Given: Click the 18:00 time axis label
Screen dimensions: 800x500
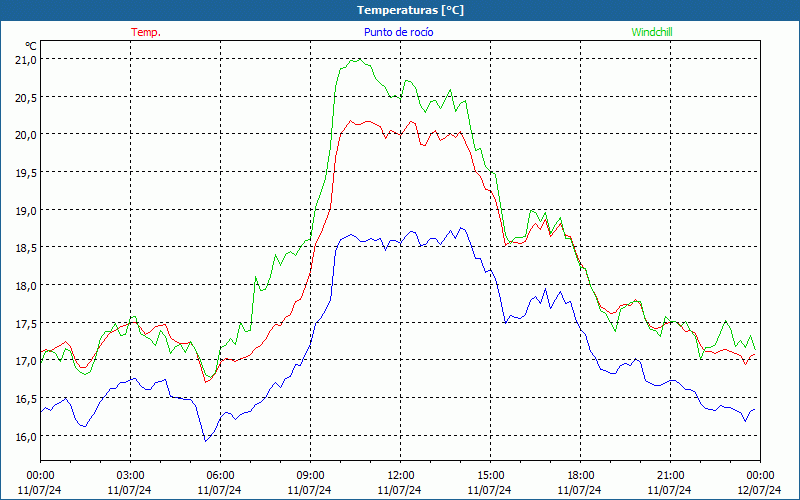Looking at the screenshot, I should tap(580, 476).
